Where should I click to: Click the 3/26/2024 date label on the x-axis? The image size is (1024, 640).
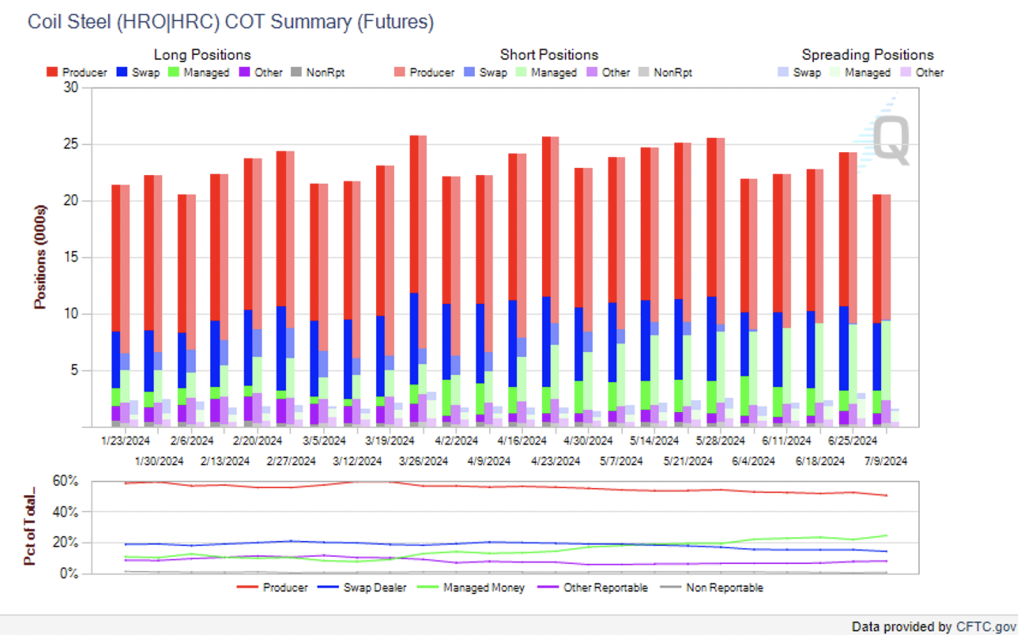tap(423, 461)
